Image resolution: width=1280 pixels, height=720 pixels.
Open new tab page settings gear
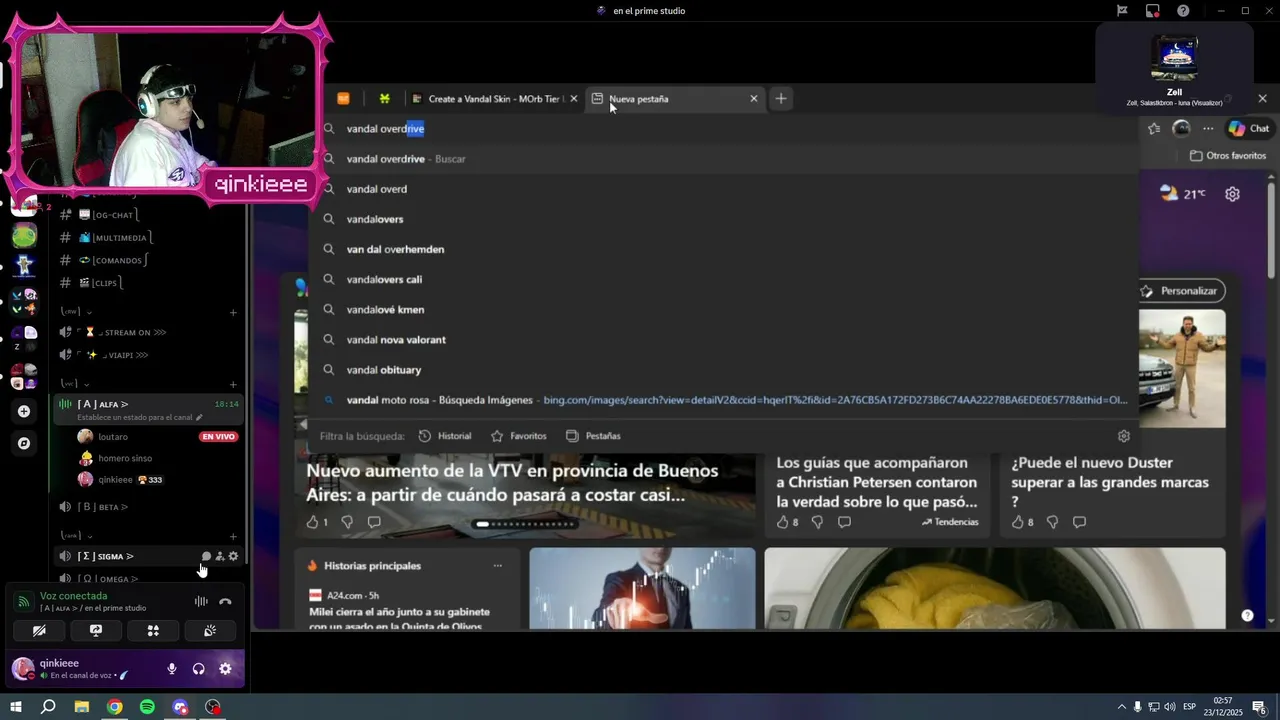[x=1232, y=194]
